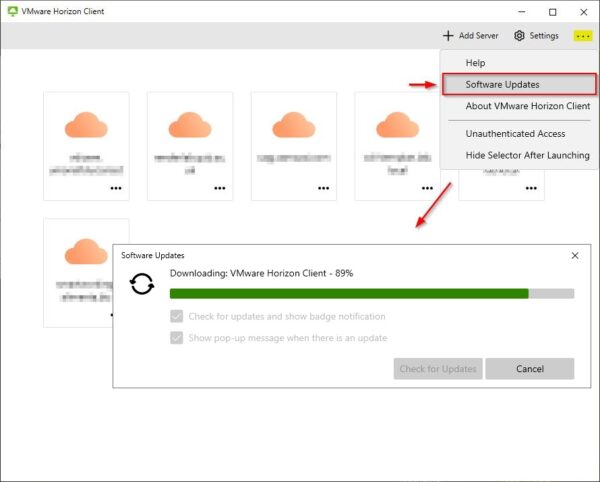Viewport: 600px width, 482px height.
Task: Select the server cloud in the bottom row
Action: click(x=86, y=251)
